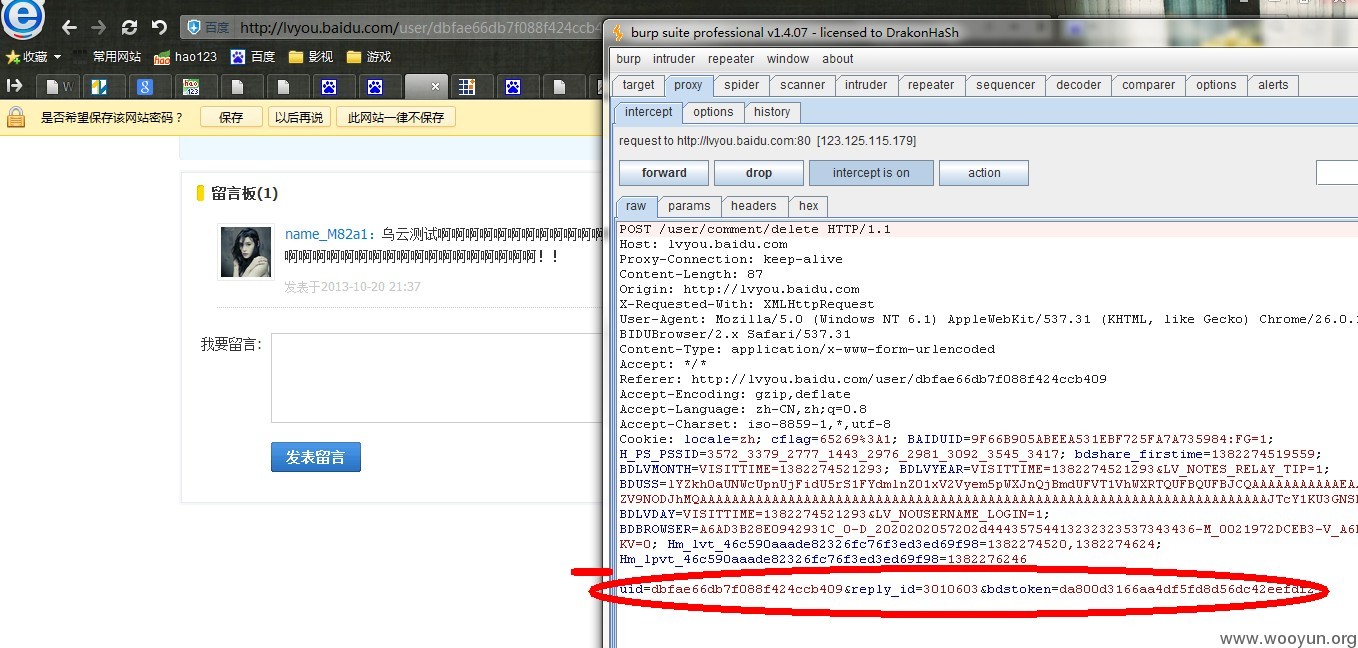Click the browser address bar URL
Screen dimensions: 1358x648
pos(420,28)
